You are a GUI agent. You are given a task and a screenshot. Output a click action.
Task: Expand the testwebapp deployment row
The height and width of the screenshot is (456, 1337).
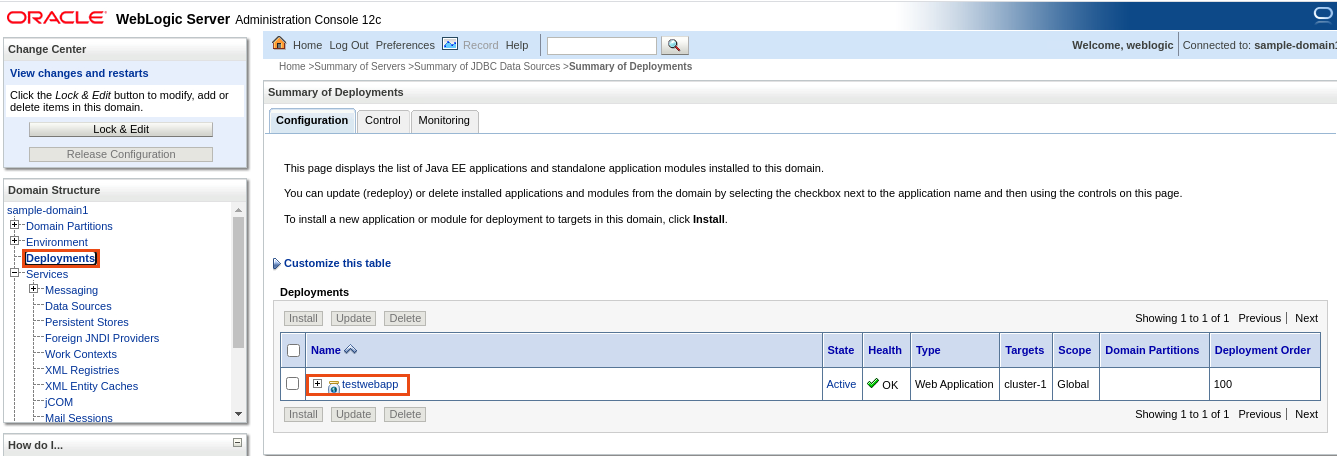(x=317, y=383)
